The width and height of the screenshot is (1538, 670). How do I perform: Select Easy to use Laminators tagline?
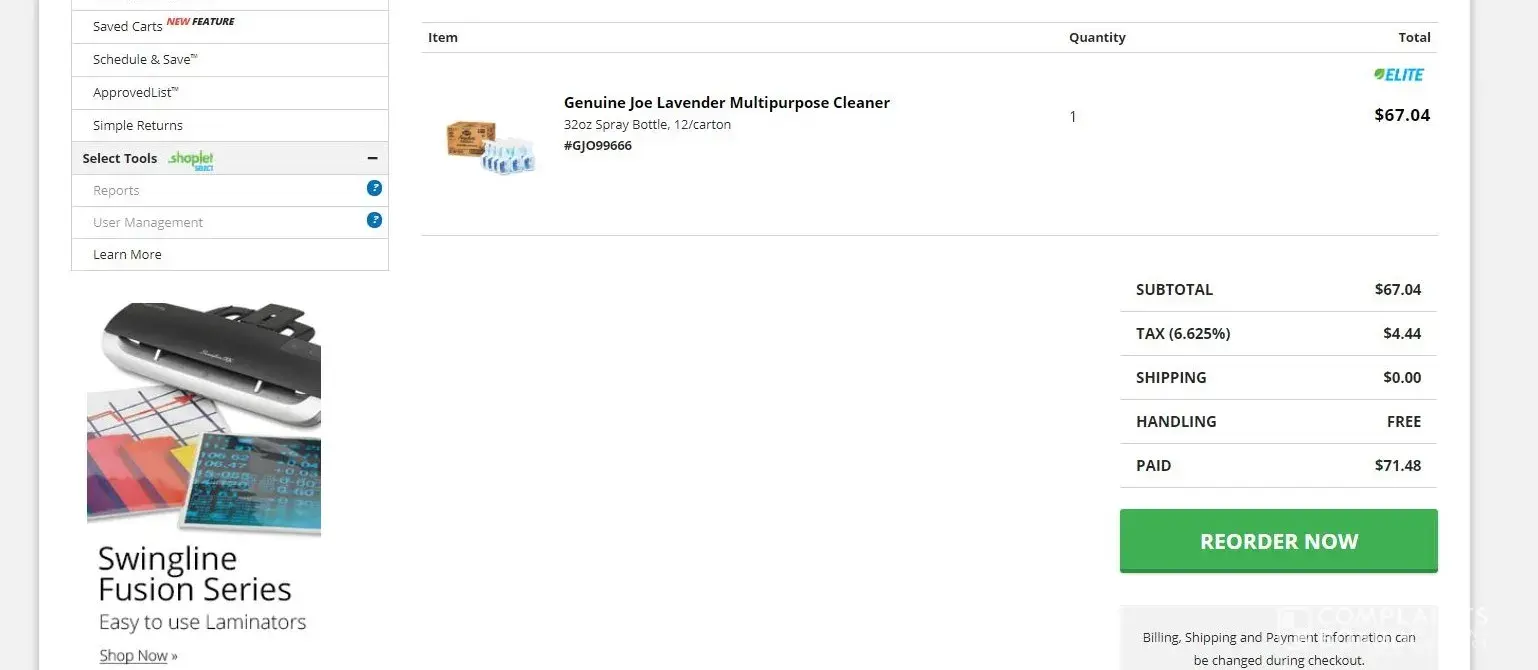click(202, 622)
